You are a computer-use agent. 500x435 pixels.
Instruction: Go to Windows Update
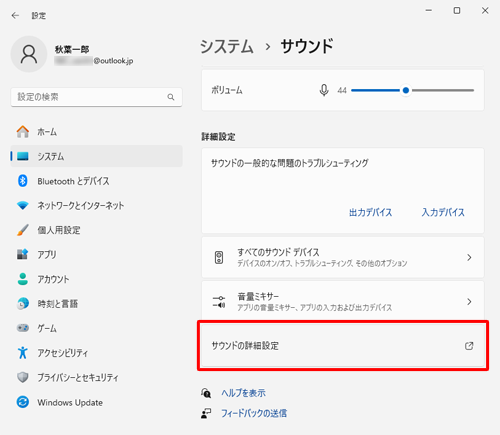point(97,402)
